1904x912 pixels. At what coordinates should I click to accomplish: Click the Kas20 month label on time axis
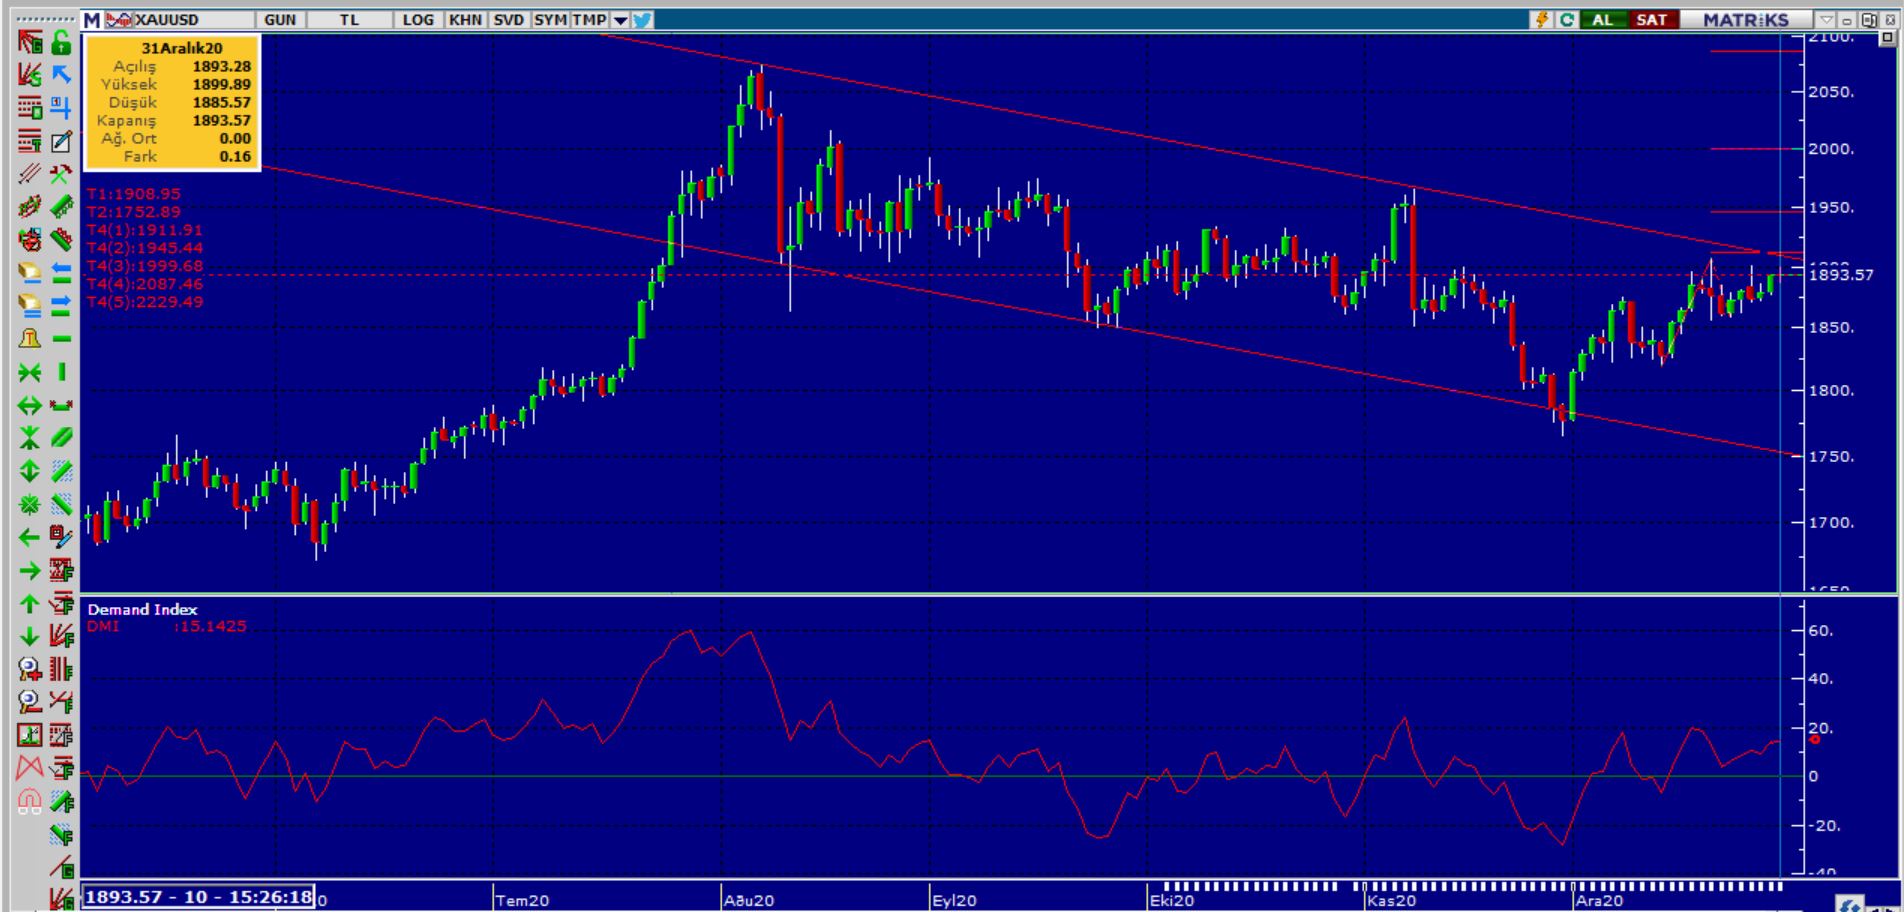coord(1393,900)
